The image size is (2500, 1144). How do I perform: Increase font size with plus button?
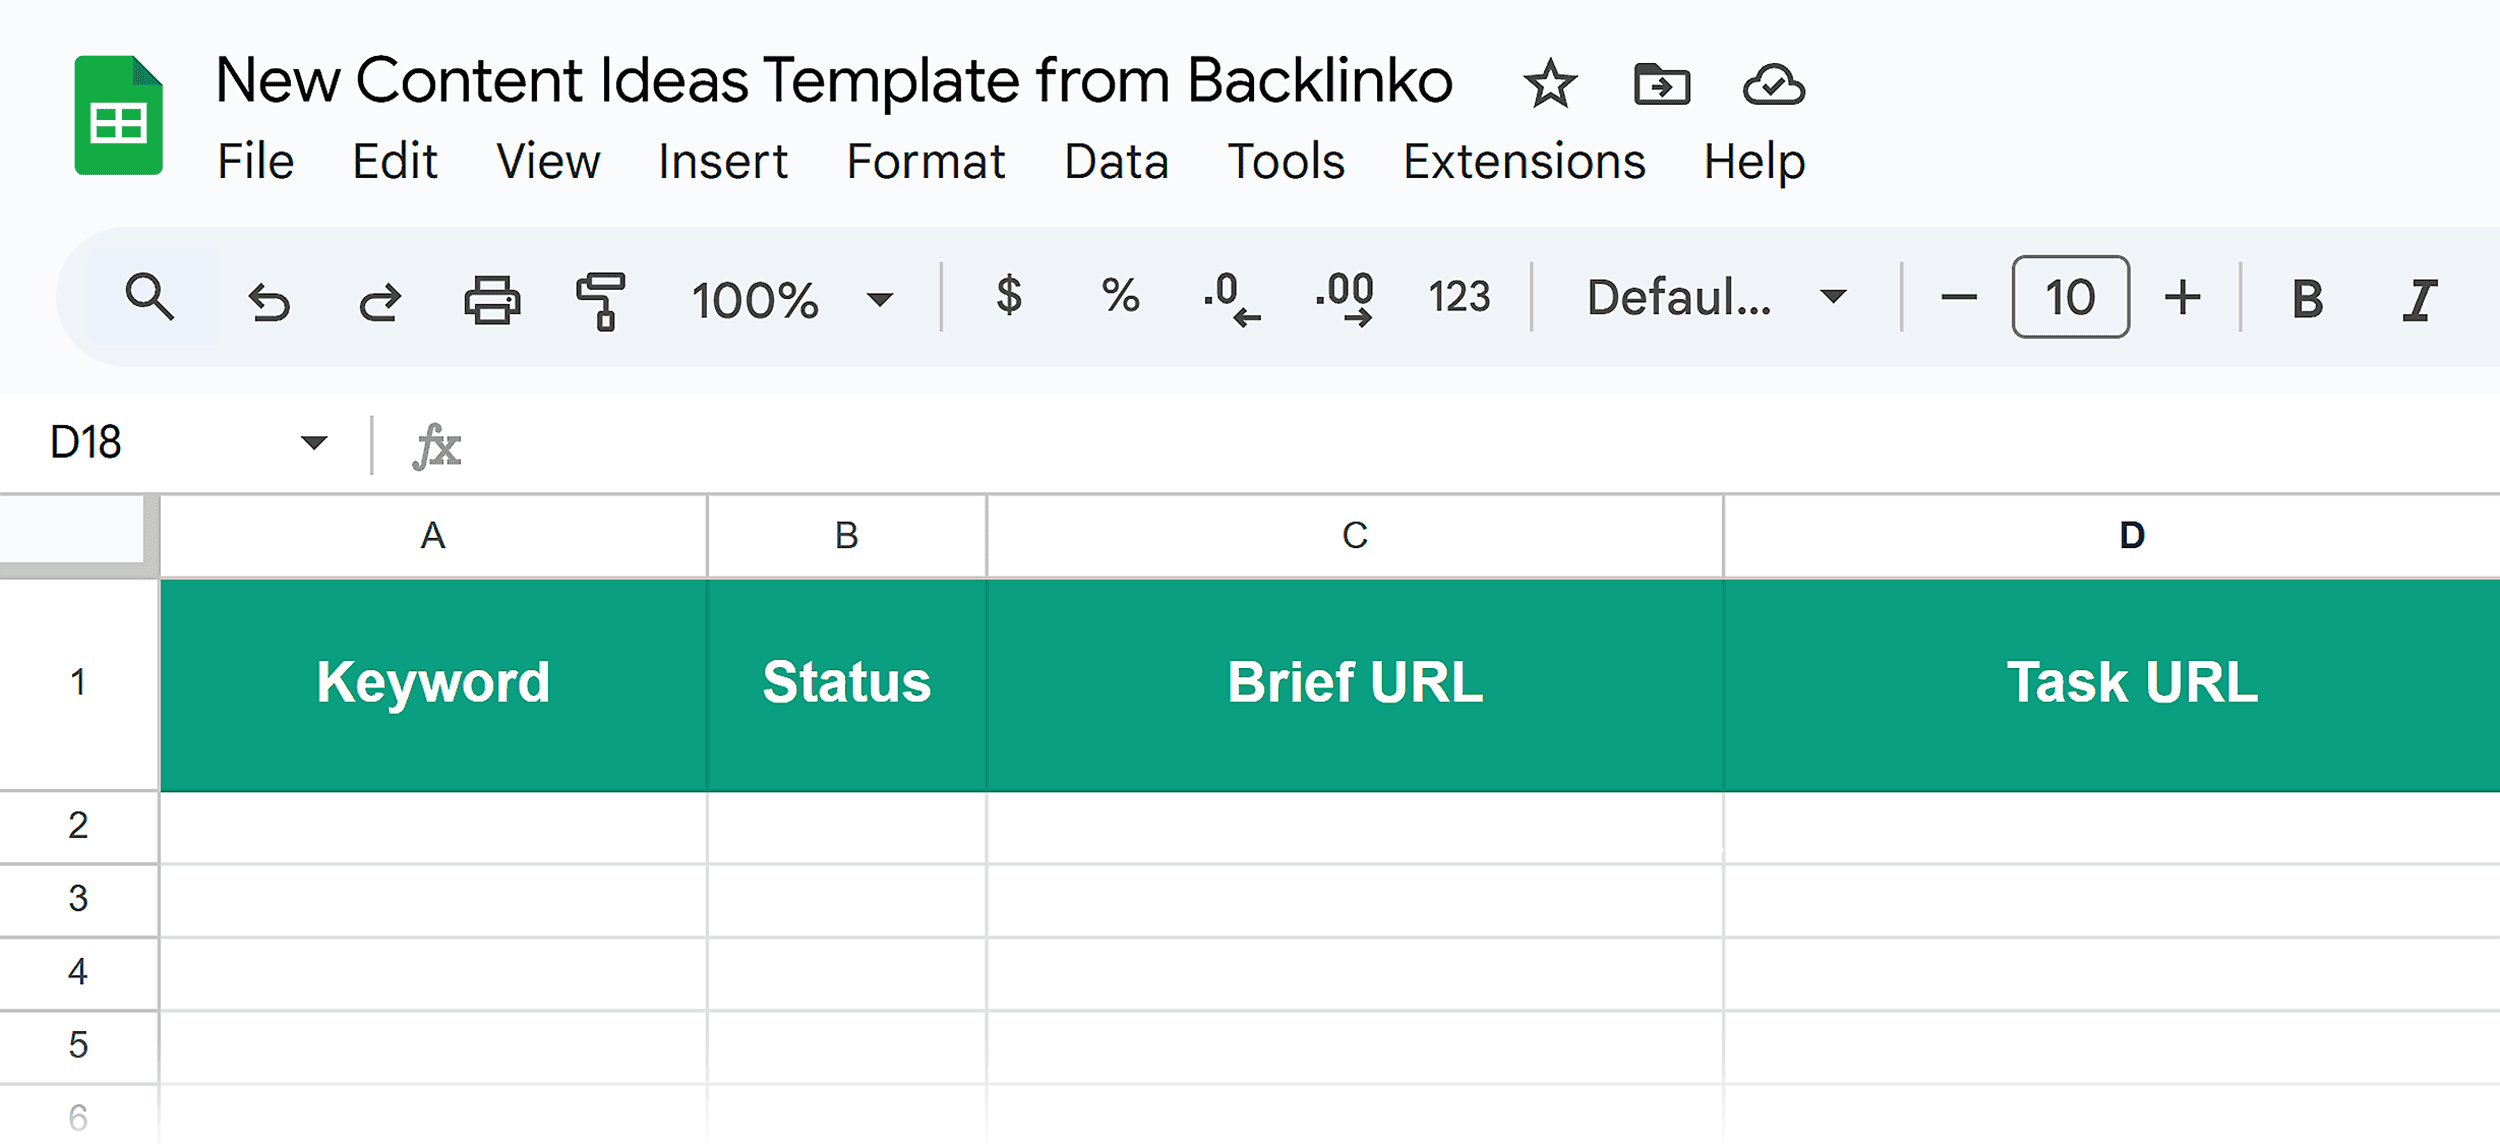[x=2183, y=296]
